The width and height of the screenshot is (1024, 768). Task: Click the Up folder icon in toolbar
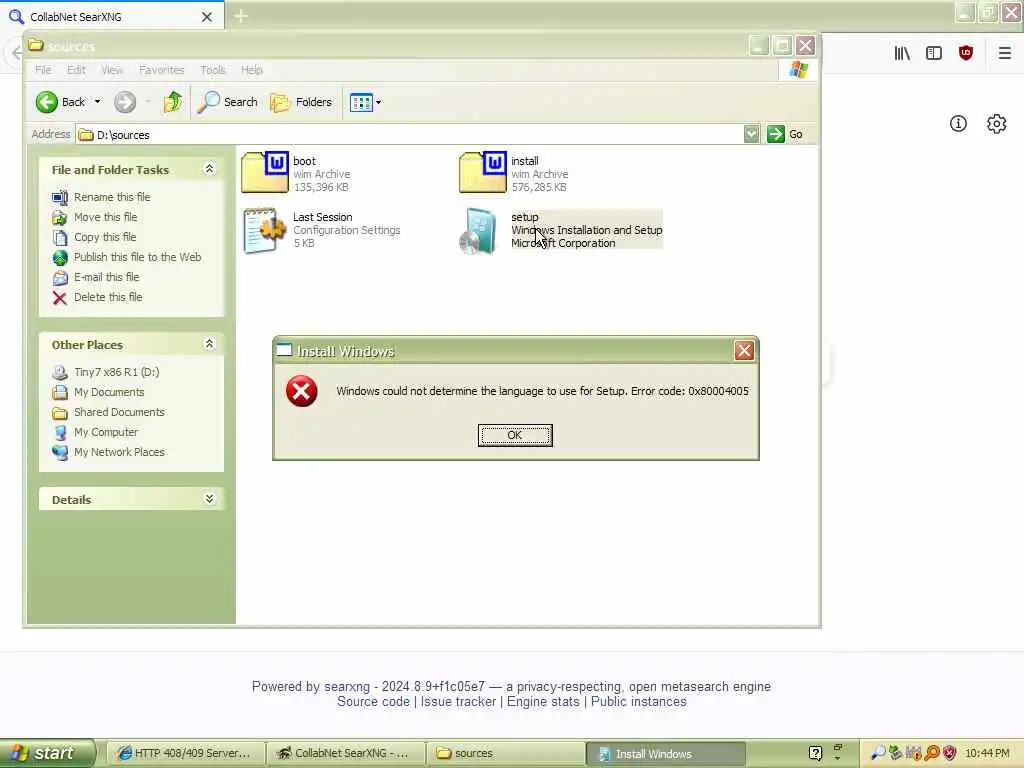173,102
